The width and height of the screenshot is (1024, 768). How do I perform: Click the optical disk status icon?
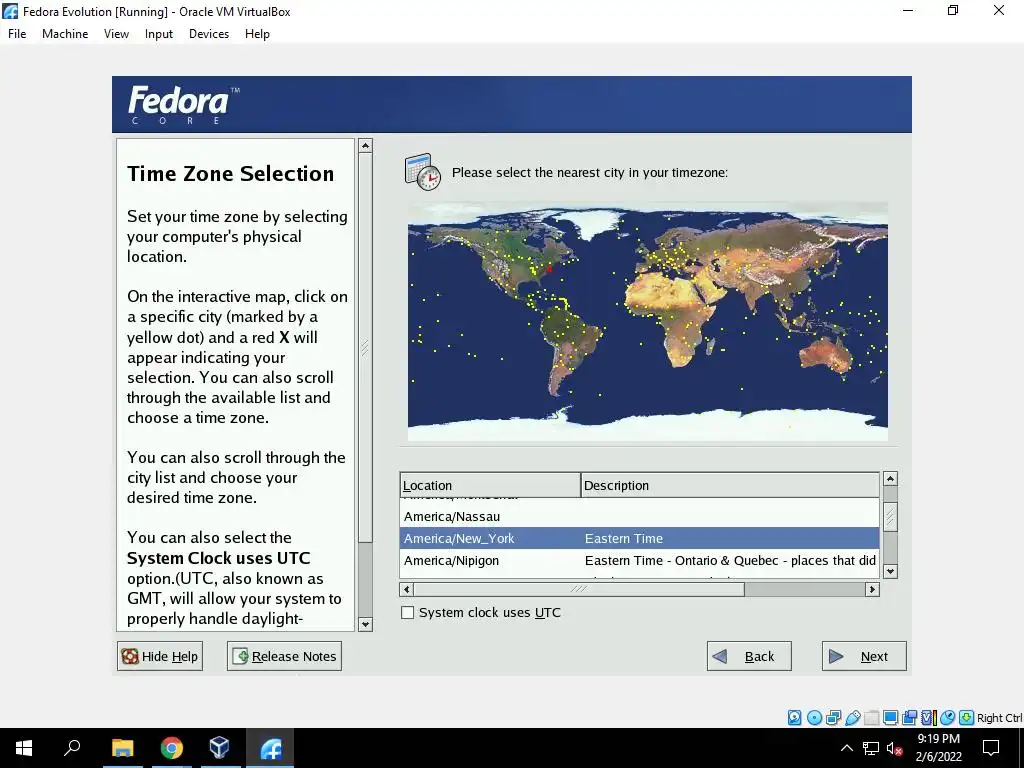[x=814, y=718]
